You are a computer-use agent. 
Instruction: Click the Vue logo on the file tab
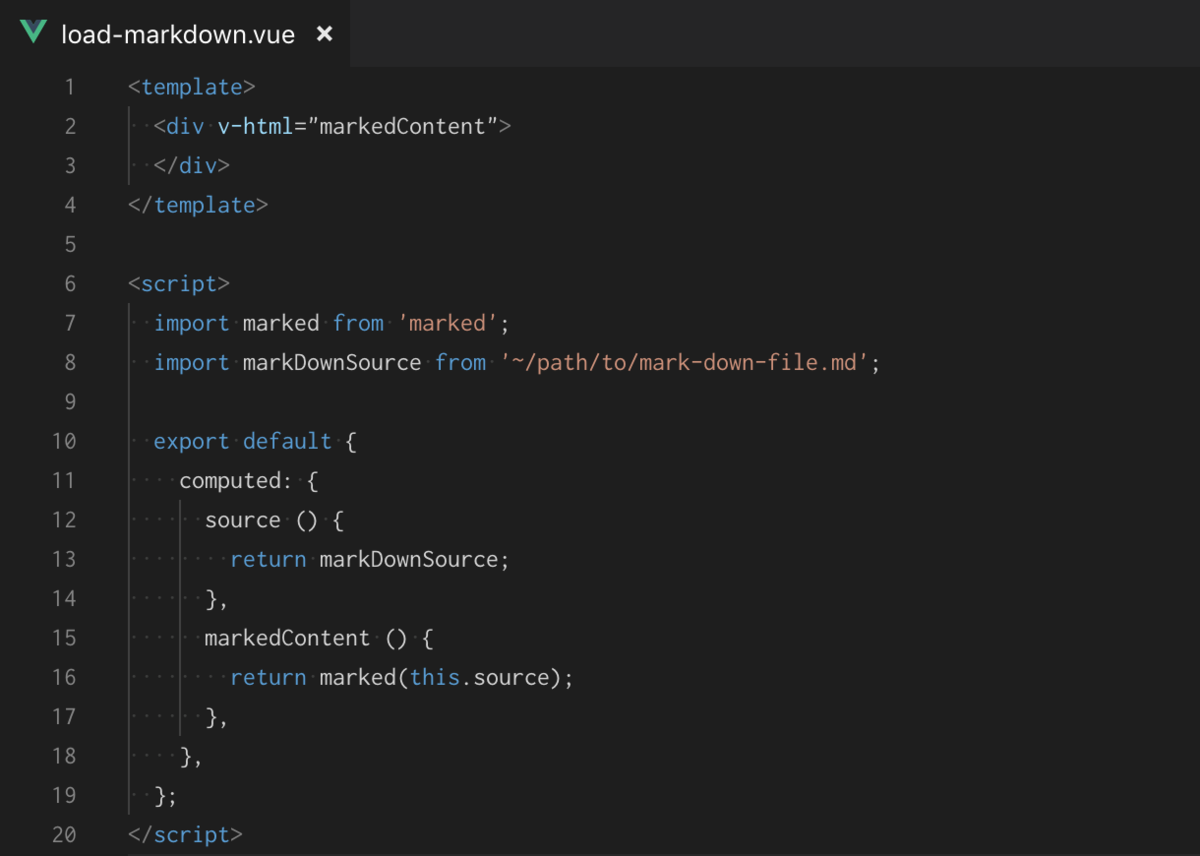[33, 33]
